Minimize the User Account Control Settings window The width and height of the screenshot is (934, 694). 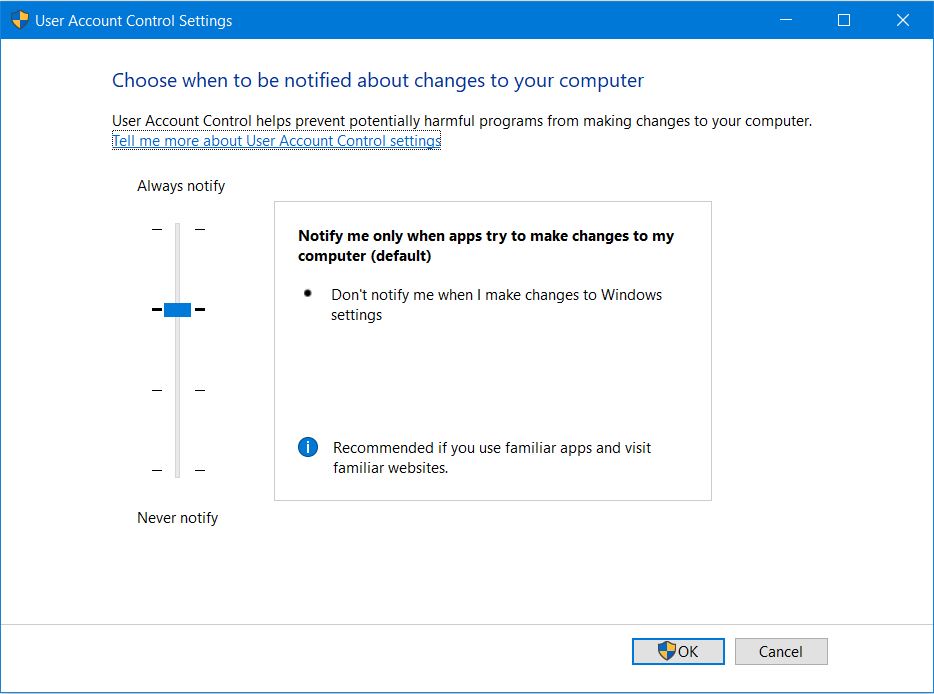tap(786, 20)
